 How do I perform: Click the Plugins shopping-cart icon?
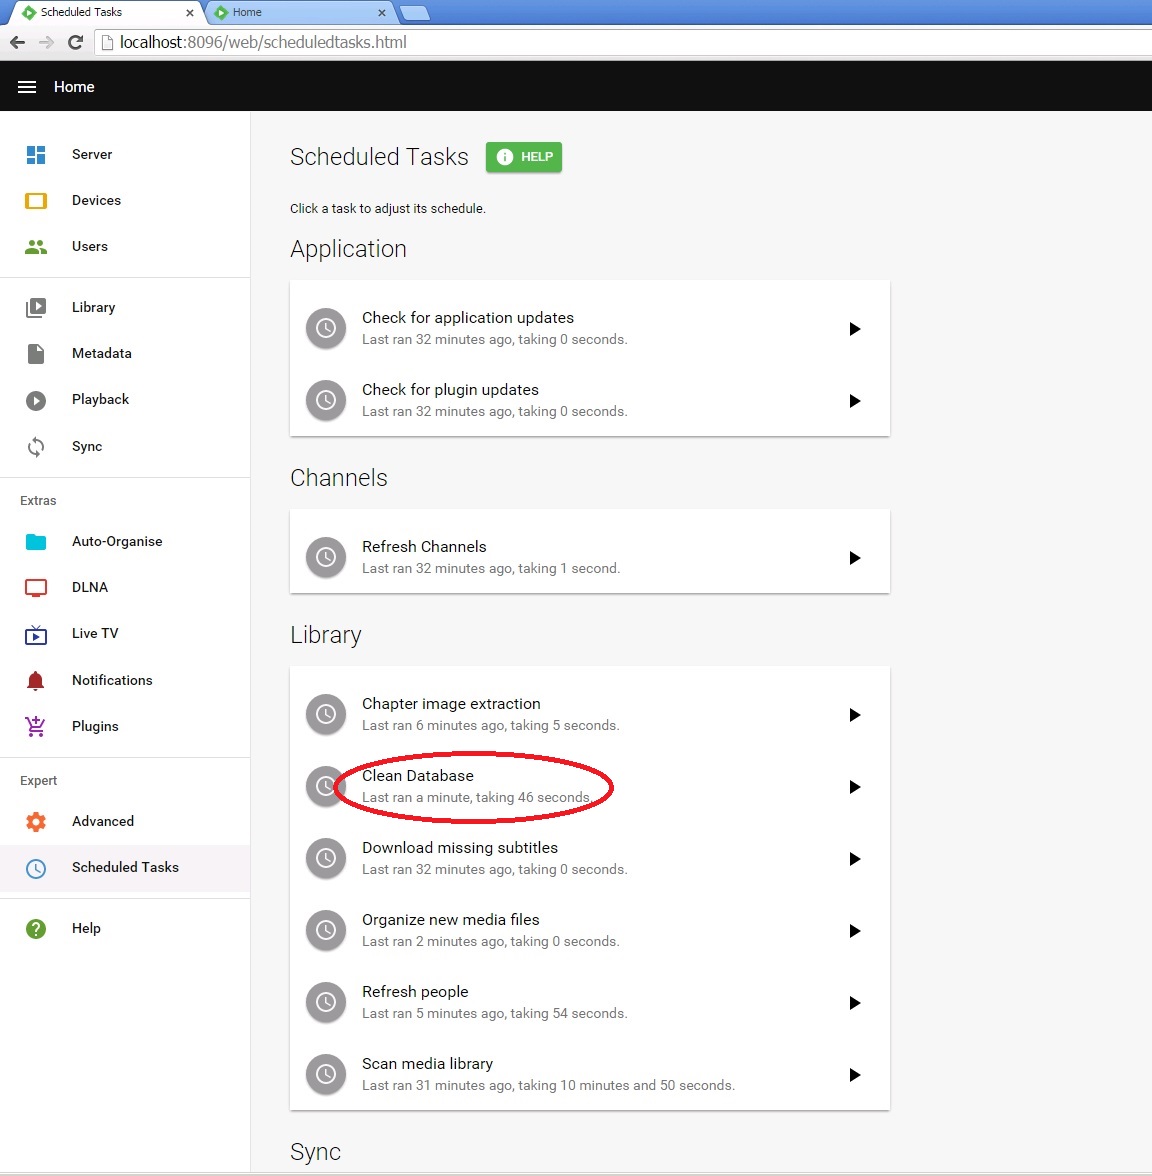[x=36, y=726]
